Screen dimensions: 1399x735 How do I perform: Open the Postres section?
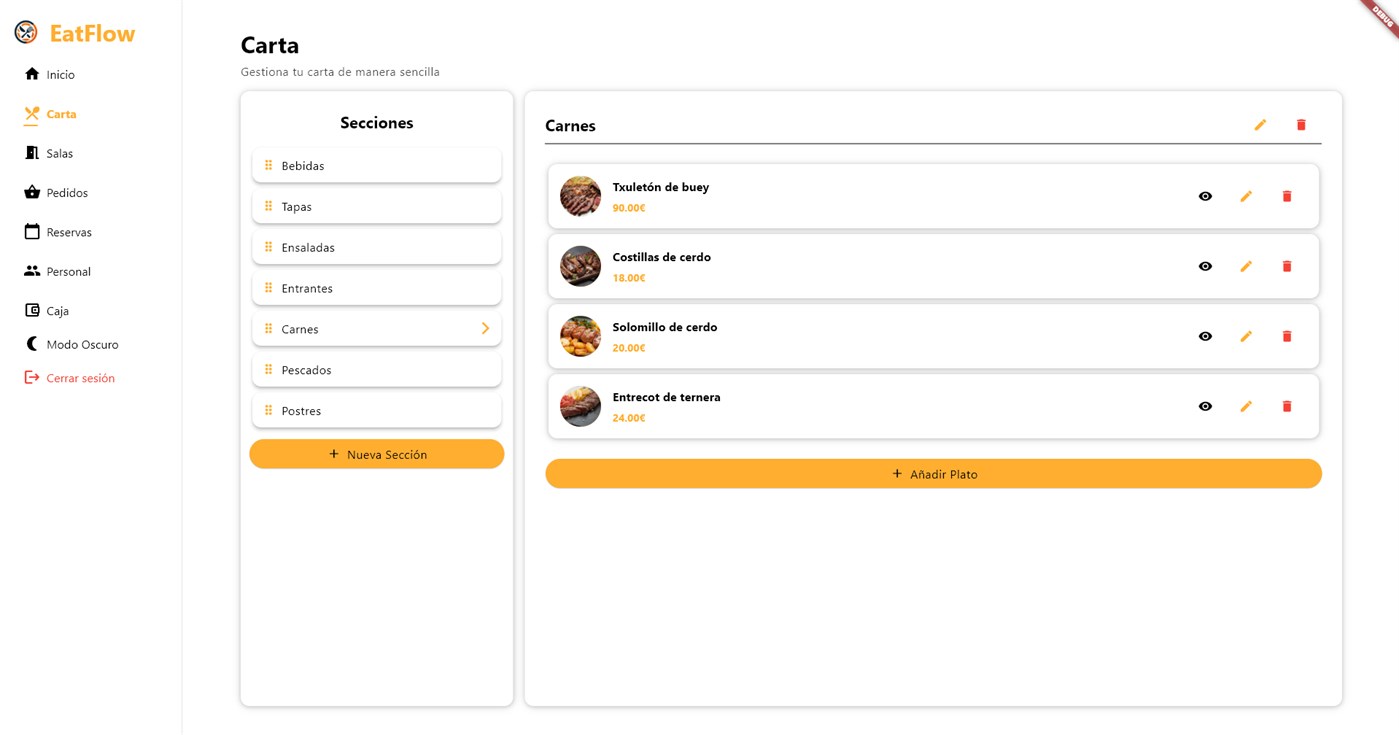(377, 411)
